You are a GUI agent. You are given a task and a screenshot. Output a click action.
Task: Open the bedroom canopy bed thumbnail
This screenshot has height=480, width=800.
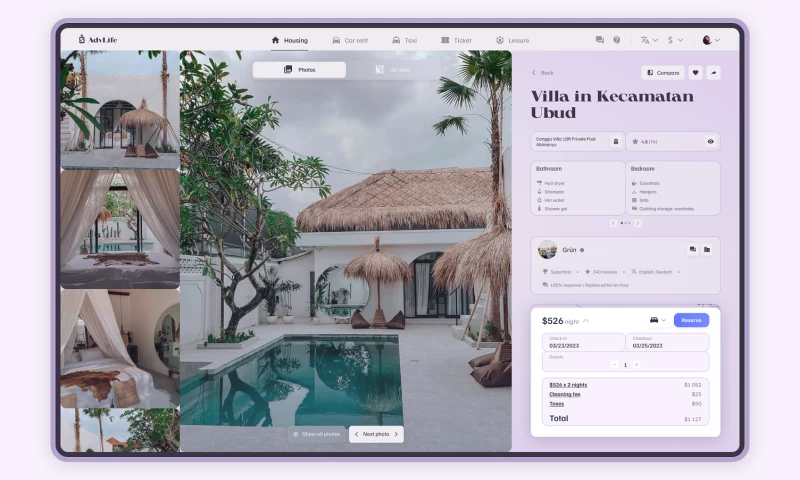click(x=120, y=348)
